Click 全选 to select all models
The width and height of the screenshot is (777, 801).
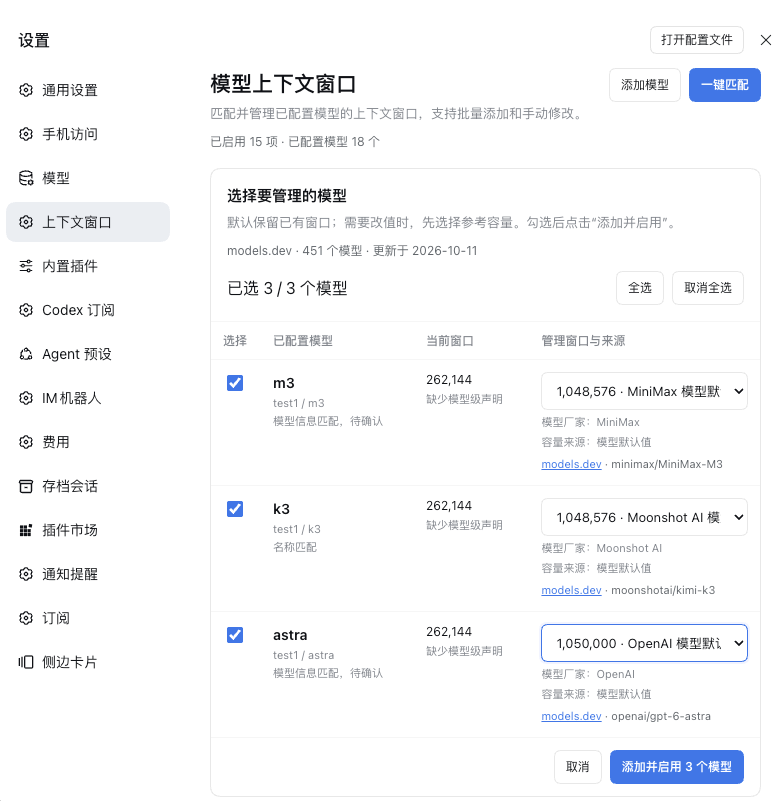tap(640, 288)
